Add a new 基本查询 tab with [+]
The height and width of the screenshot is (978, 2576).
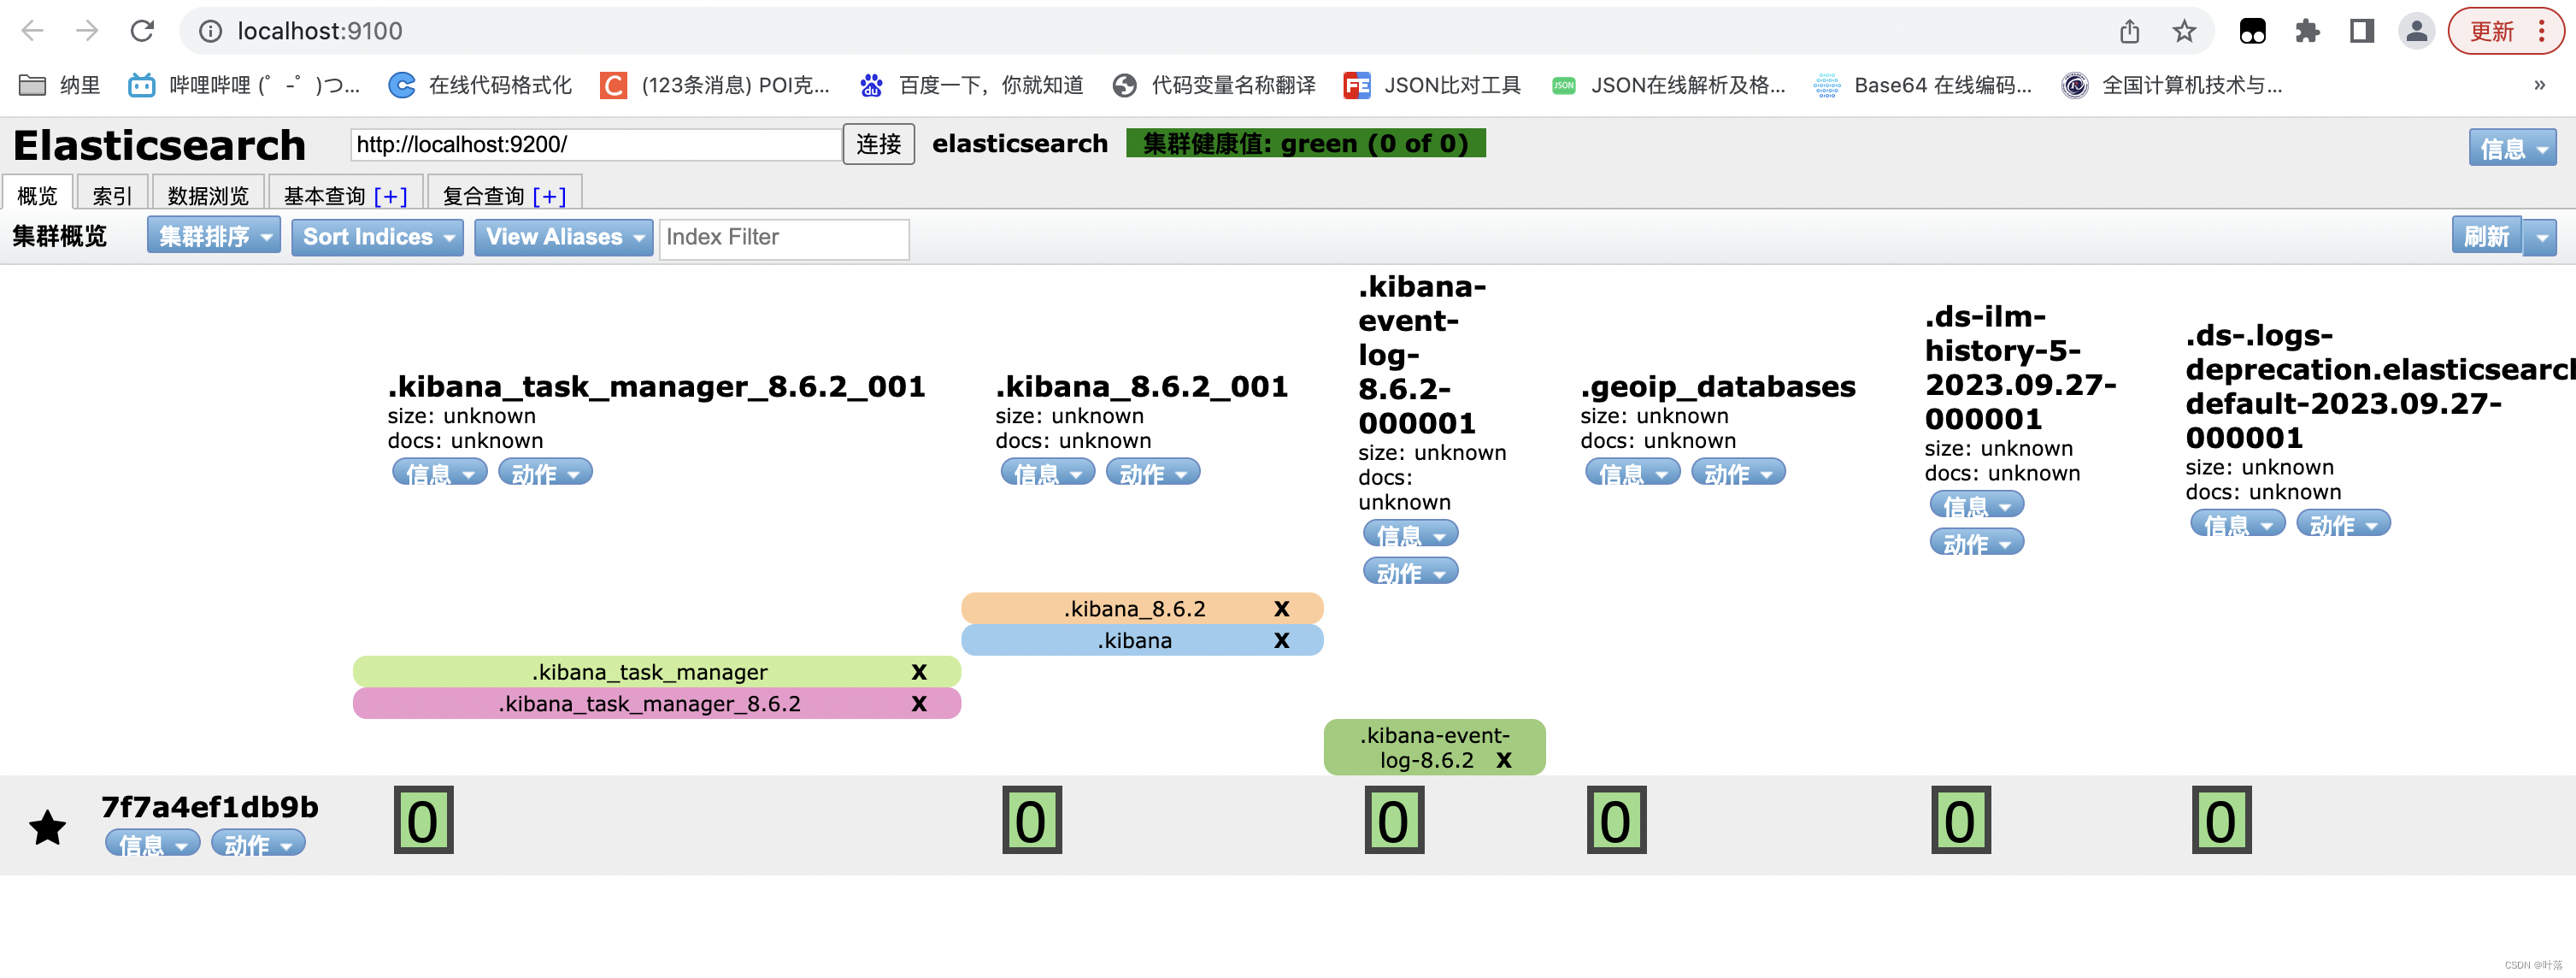[x=390, y=196]
